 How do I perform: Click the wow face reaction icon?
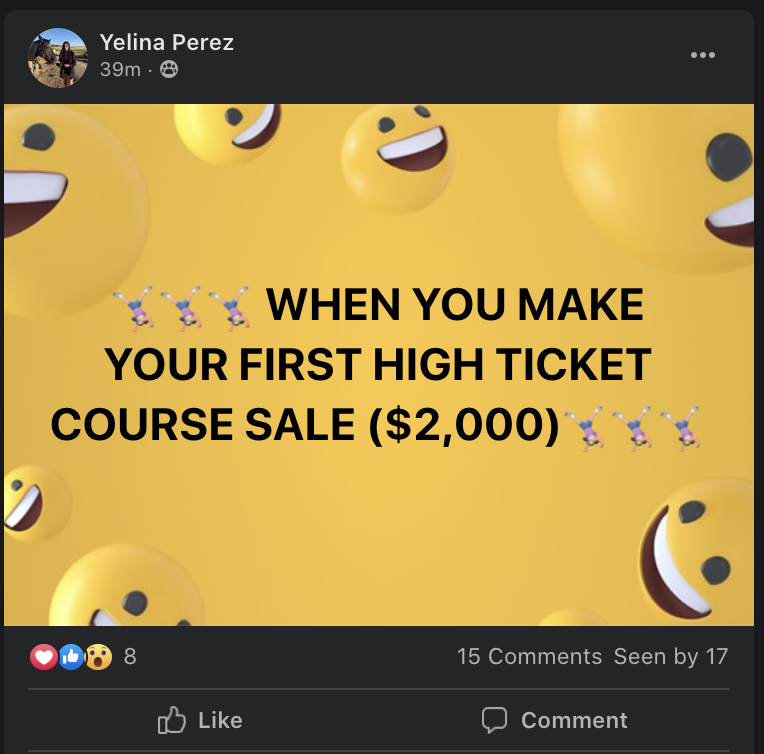pos(98,657)
